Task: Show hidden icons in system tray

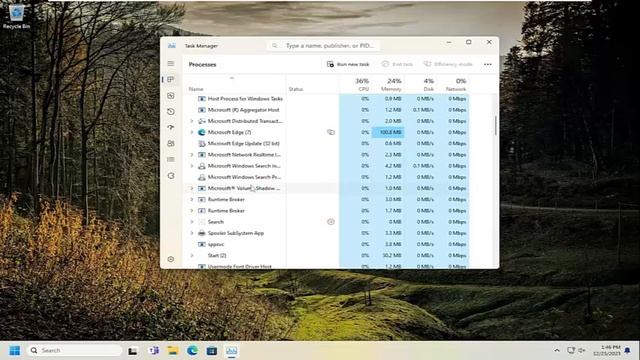Action: point(557,351)
